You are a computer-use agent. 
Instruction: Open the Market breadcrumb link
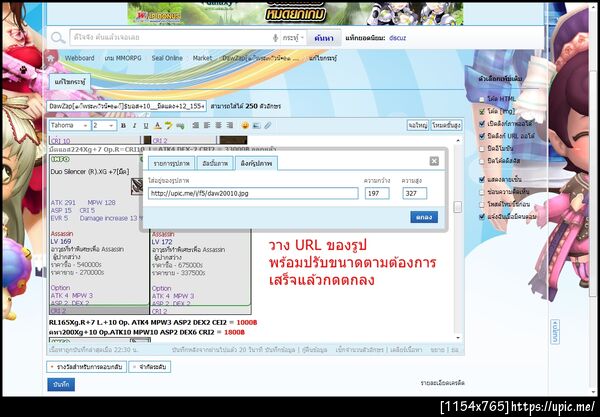point(202,58)
